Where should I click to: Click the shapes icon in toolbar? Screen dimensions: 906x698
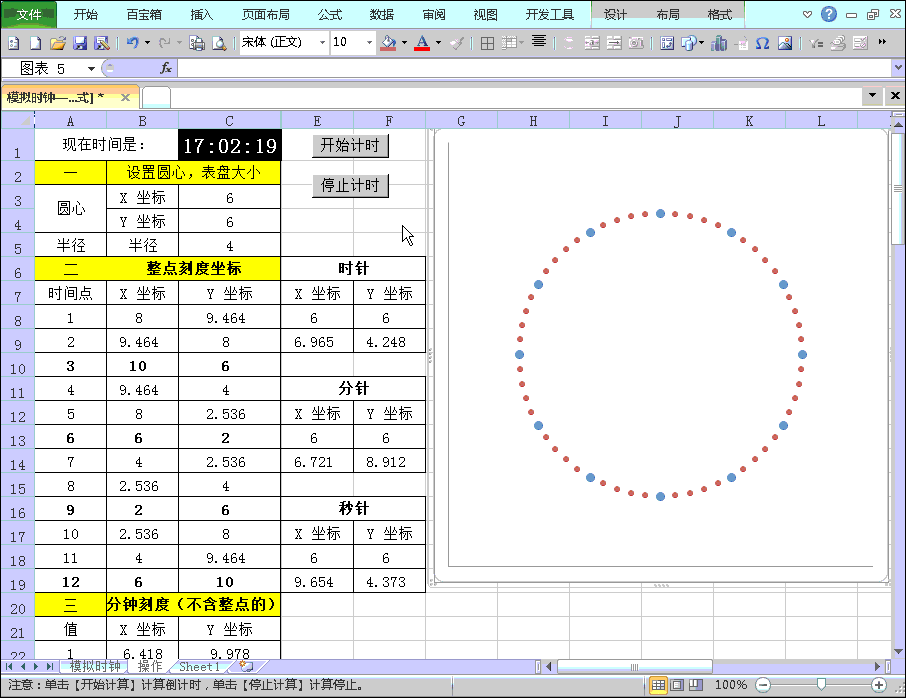coord(689,43)
